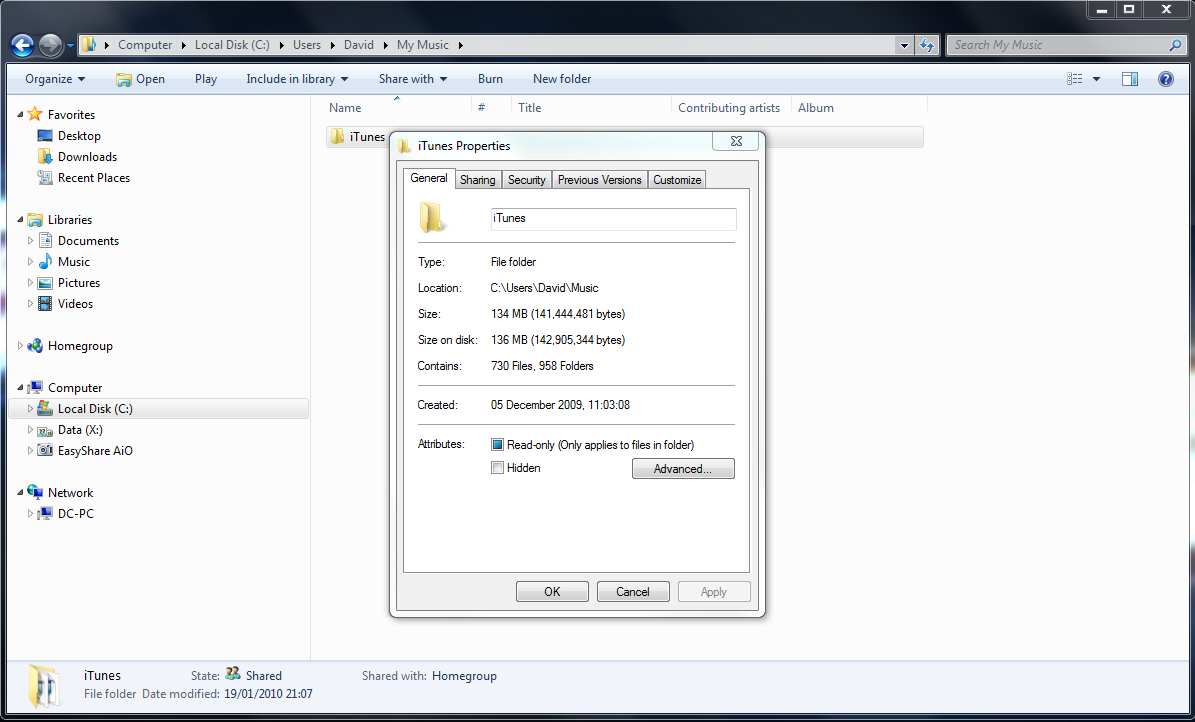Switch to the Previous Versions tab
Image resolution: width=1195 pixels, height=722 pixels.
coord(600,180)
